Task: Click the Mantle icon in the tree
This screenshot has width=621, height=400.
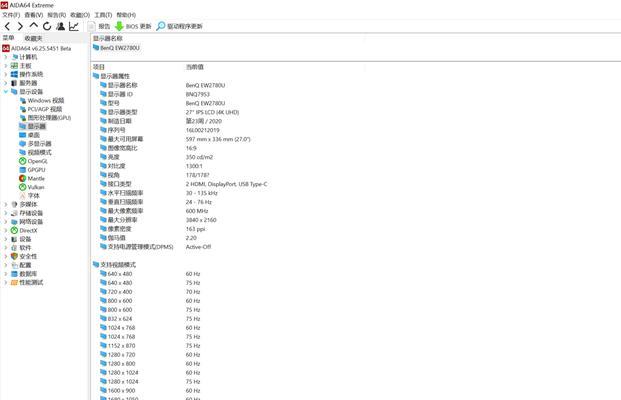Action: pyautogui.click(x=23, y=179)
